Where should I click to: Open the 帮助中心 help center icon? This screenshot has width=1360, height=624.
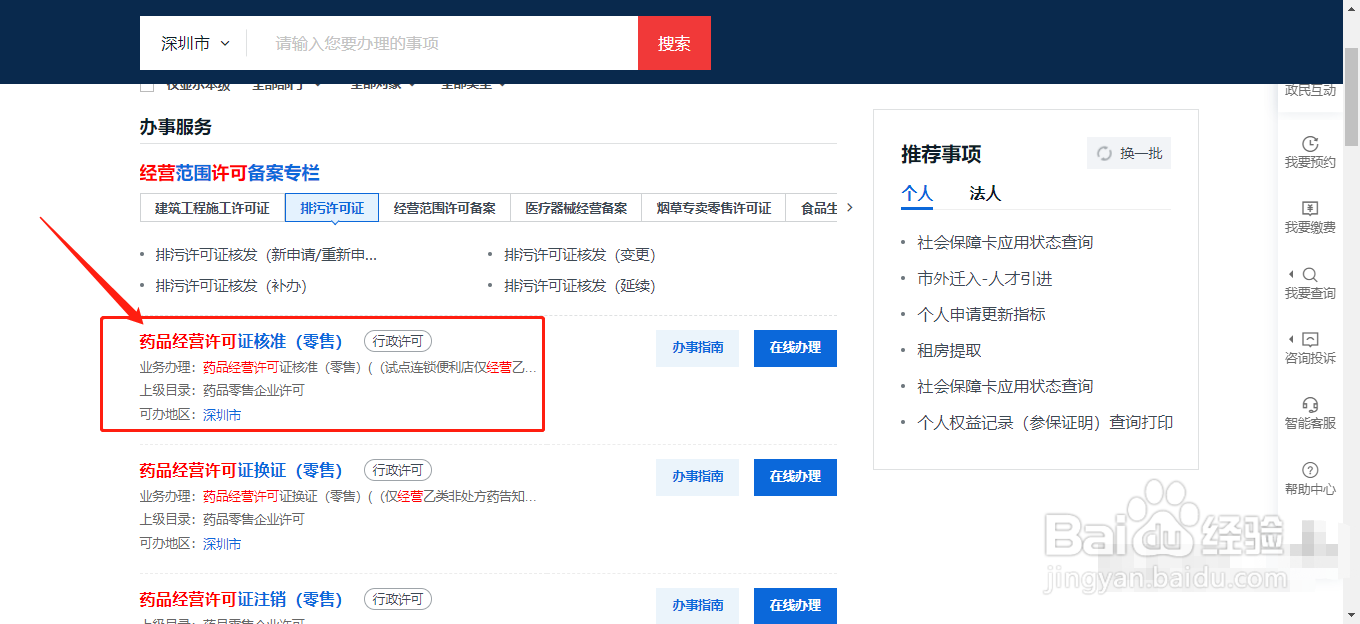pyautogui.click(x=1310, y=478)
